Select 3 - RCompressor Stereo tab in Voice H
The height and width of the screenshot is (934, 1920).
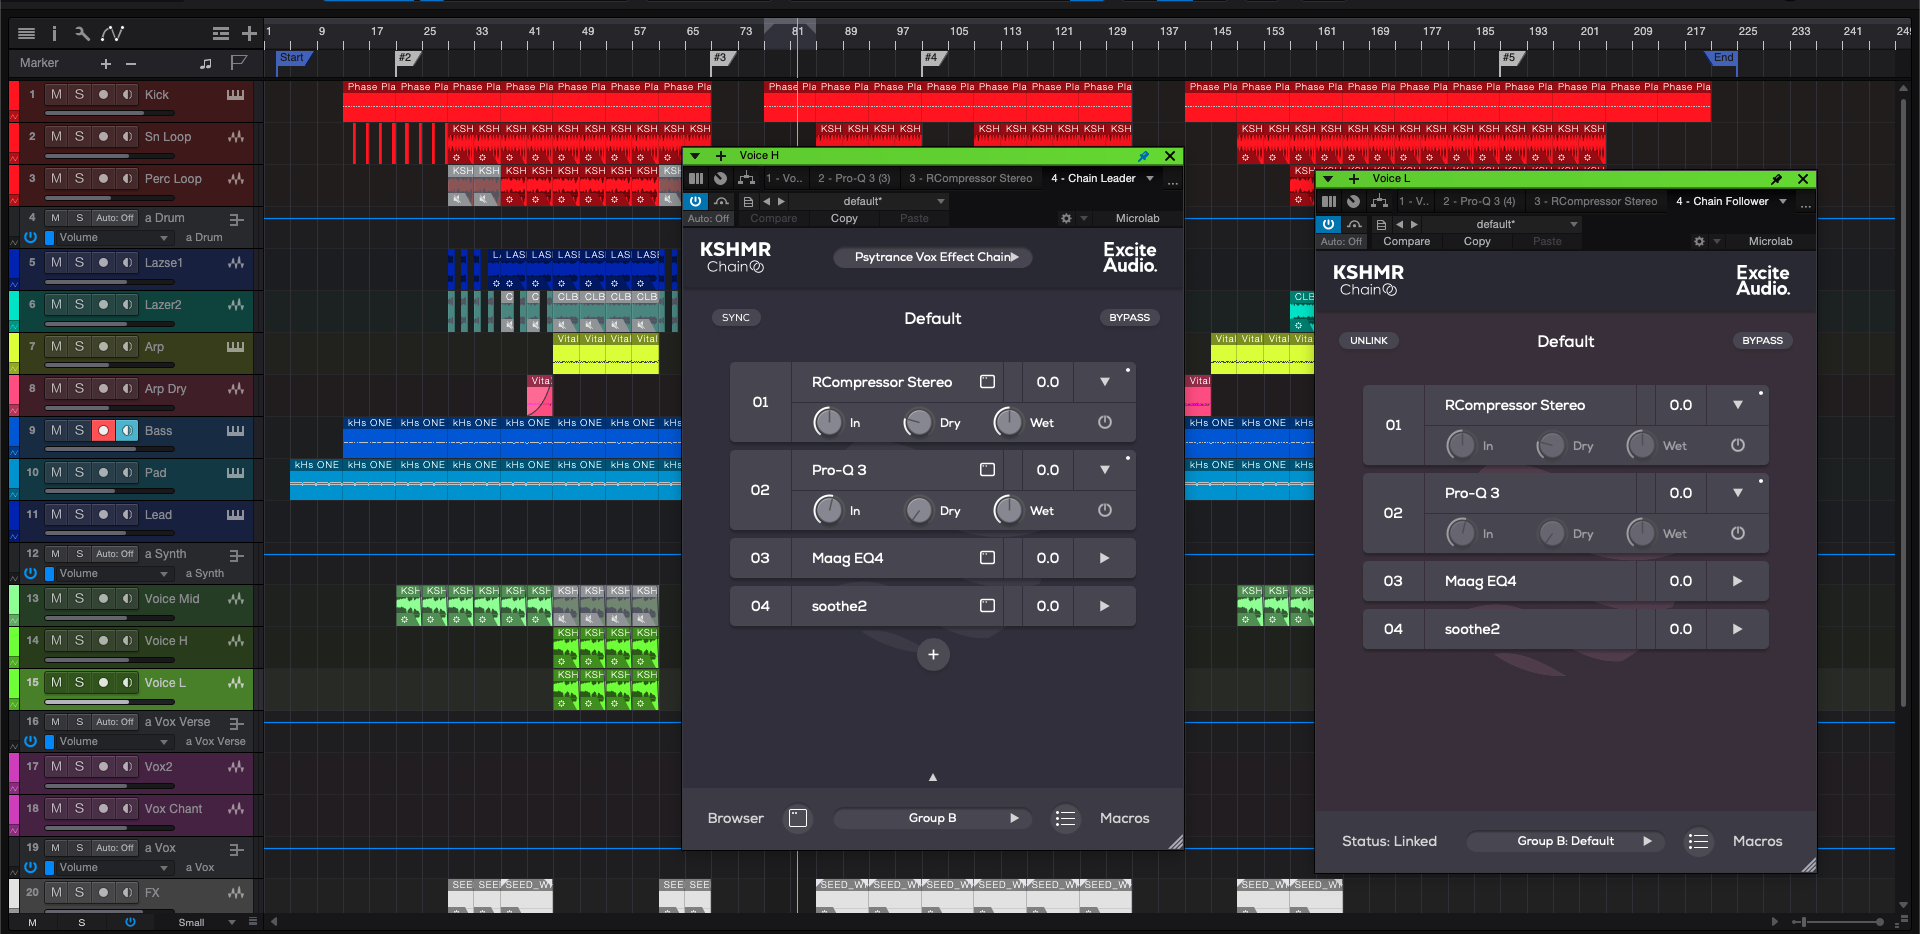pos(971,179)
